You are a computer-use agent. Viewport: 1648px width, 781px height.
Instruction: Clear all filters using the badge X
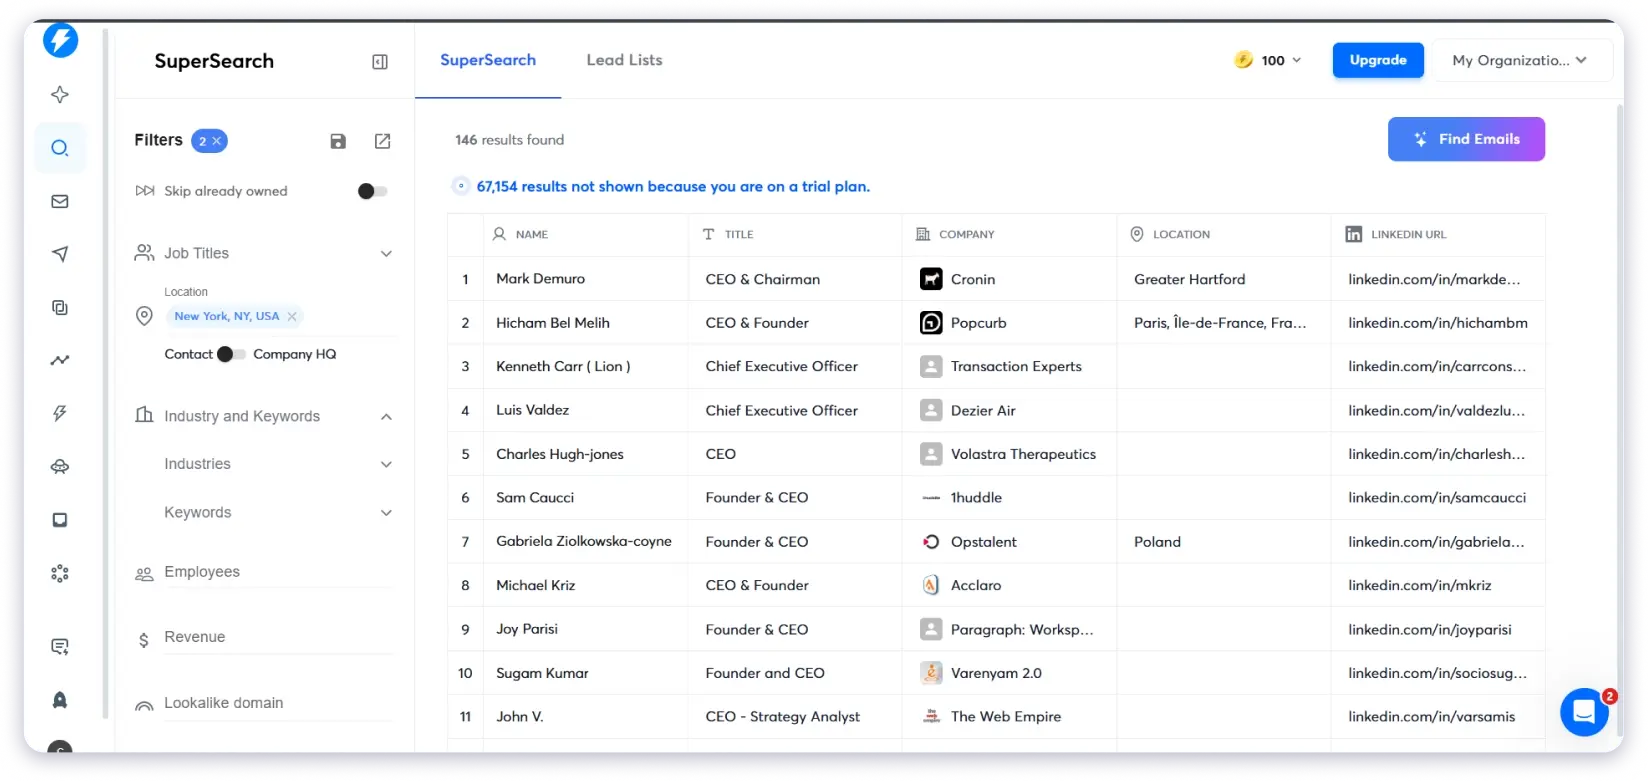click(217, 141)
